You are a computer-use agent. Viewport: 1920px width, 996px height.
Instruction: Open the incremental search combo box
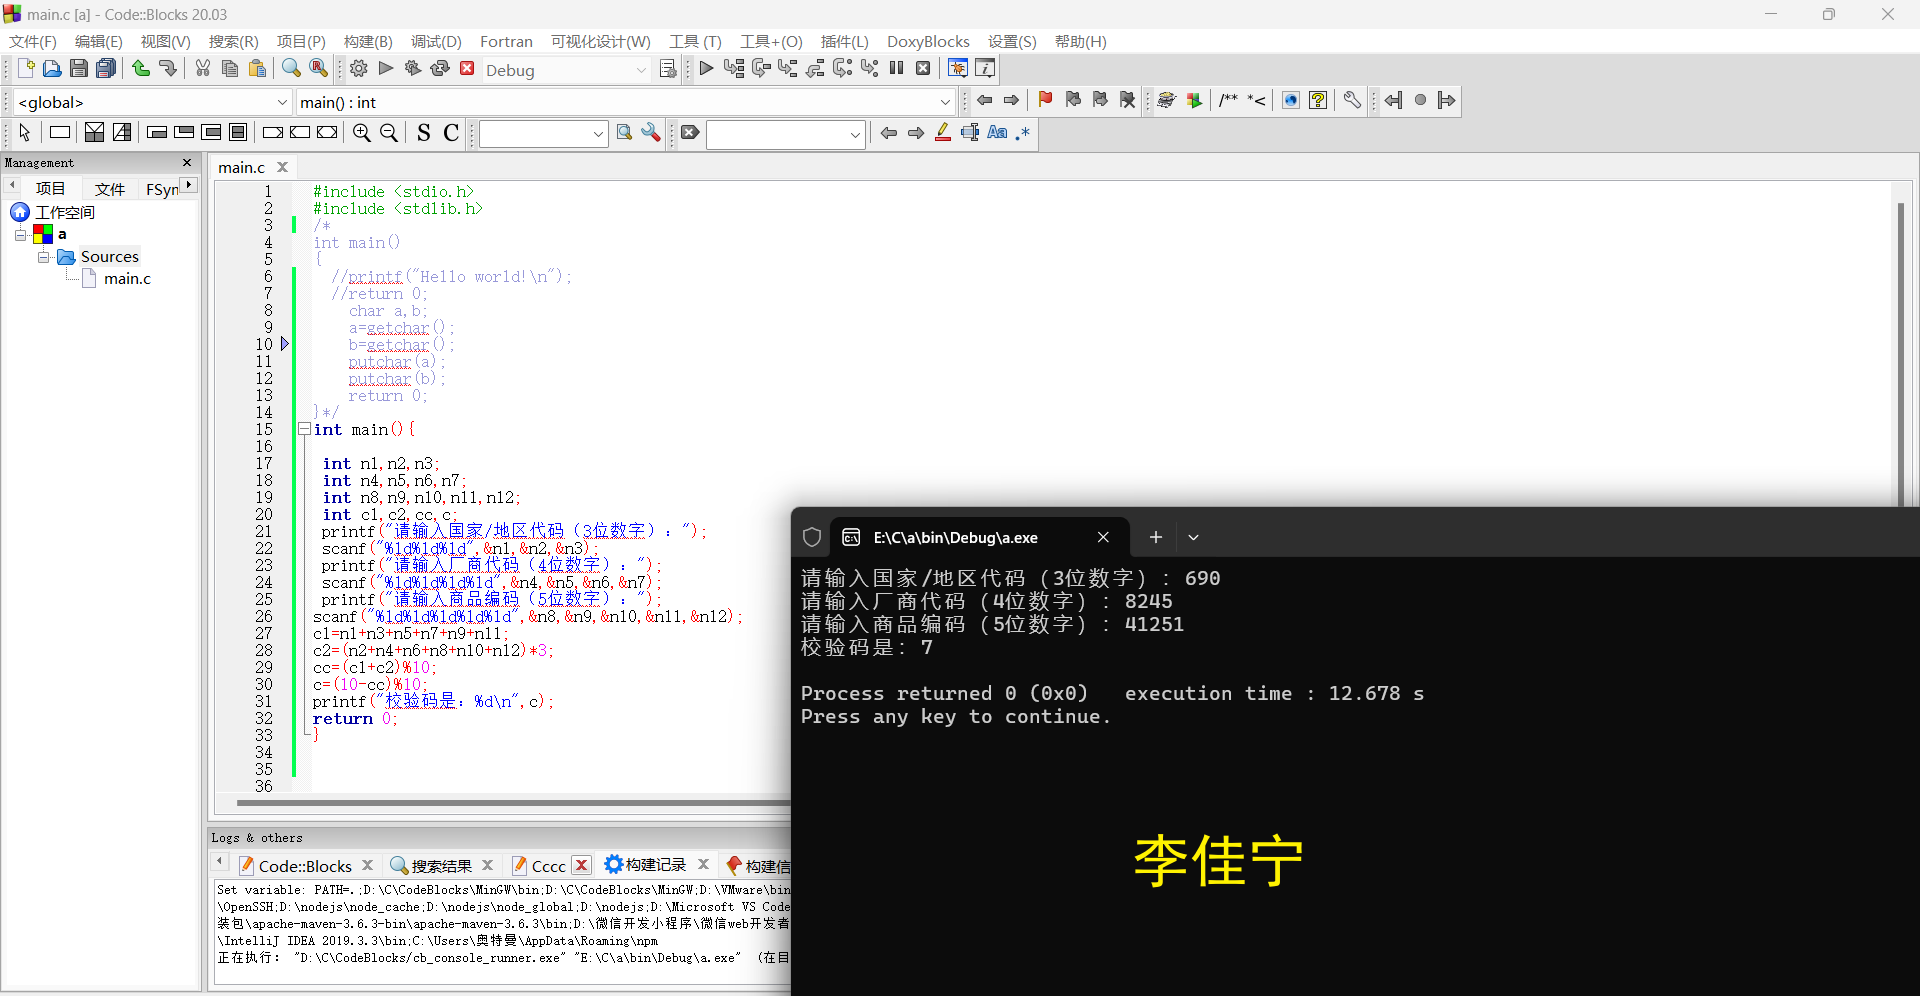click(786, 133)
